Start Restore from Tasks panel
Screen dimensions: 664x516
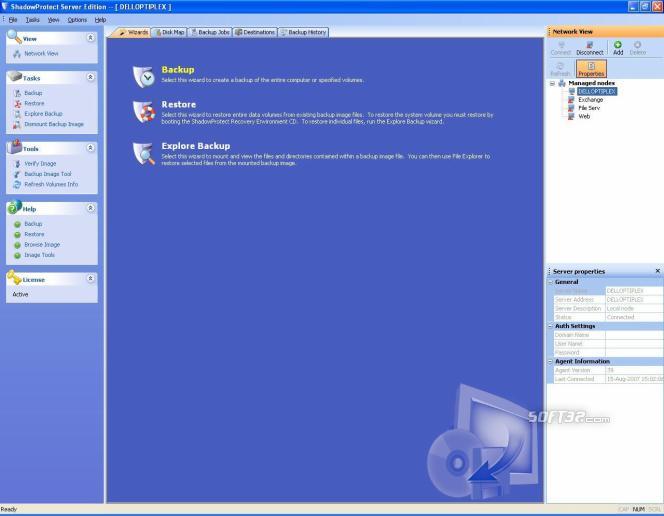34,104
